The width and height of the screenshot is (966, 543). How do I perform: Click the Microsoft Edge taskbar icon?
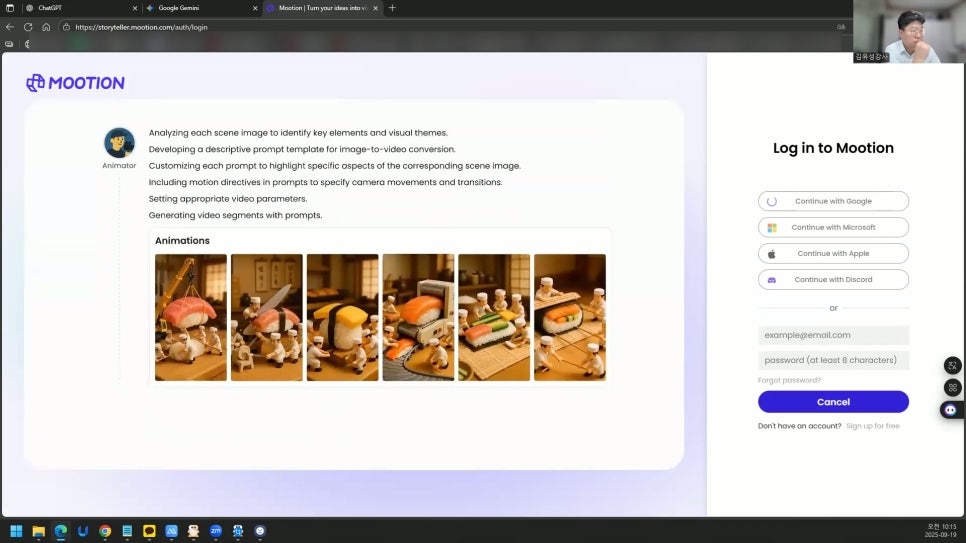tap(61, 531)
